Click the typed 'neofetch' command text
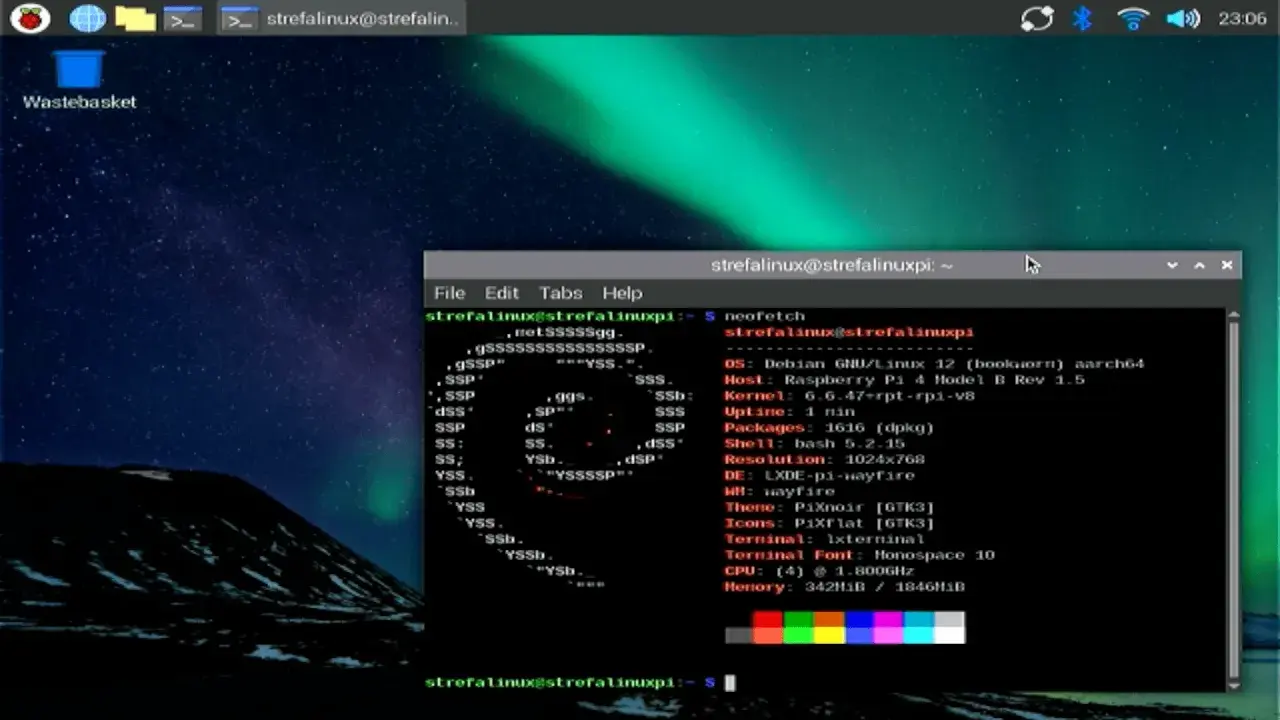1280x720 pixels. (x=764, y=316)
